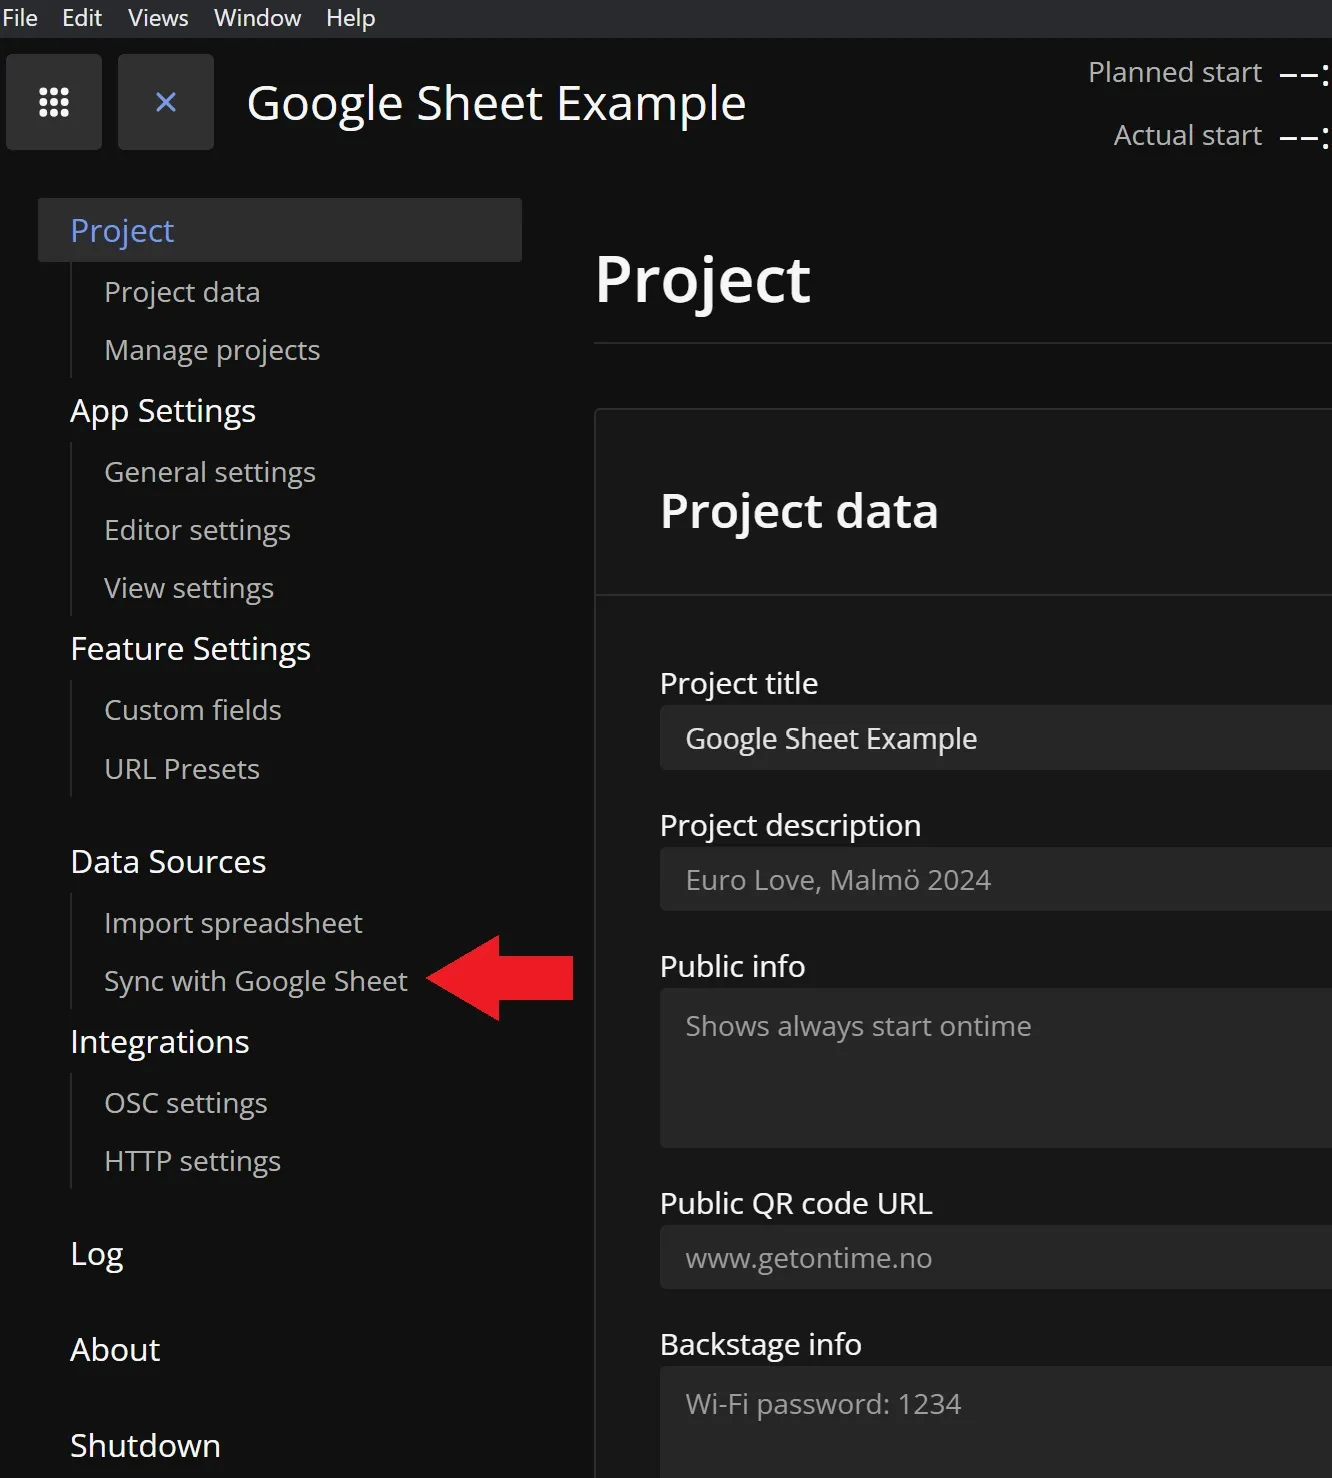Navigate to Custom fields
The image size is (1332, 1478).
tap(193, 710)
